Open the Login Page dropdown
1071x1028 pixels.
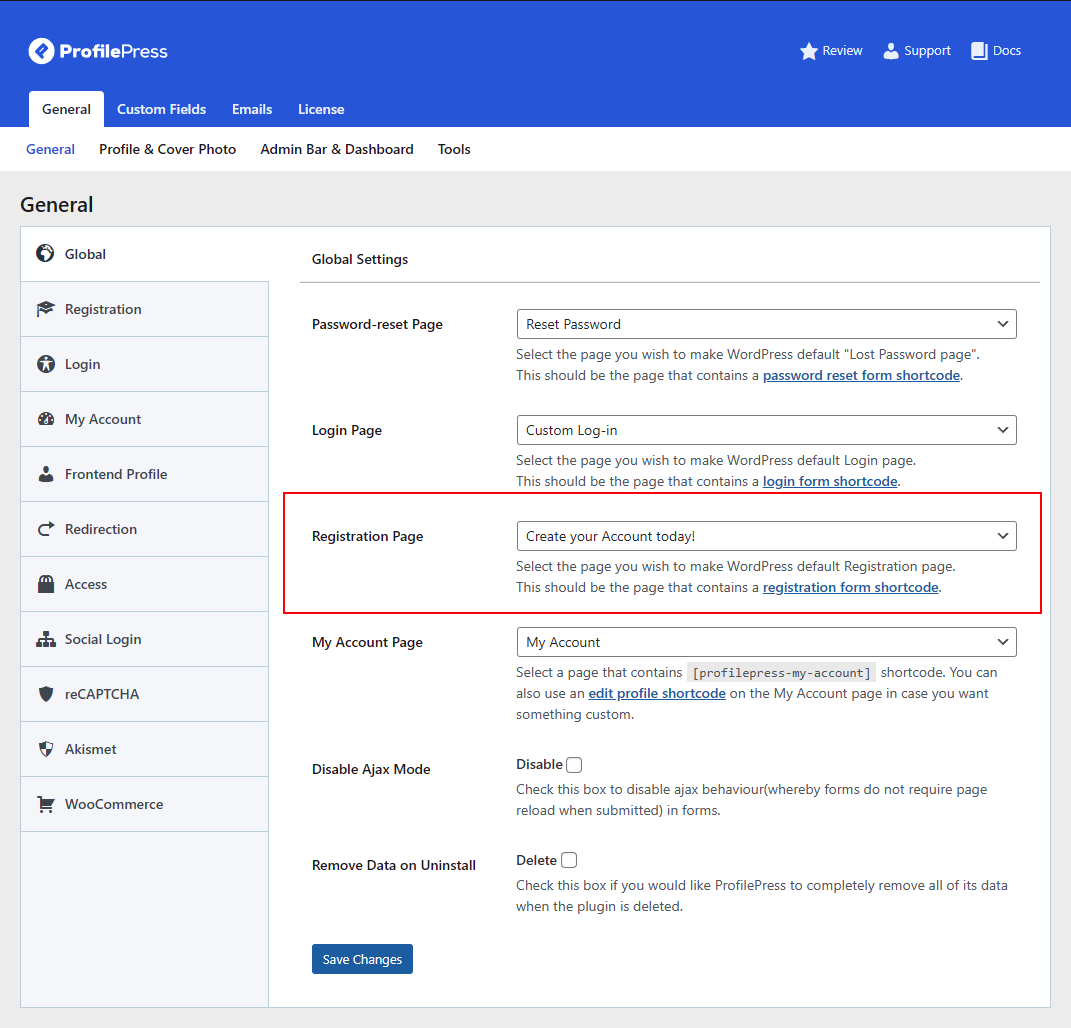[766, 430]
